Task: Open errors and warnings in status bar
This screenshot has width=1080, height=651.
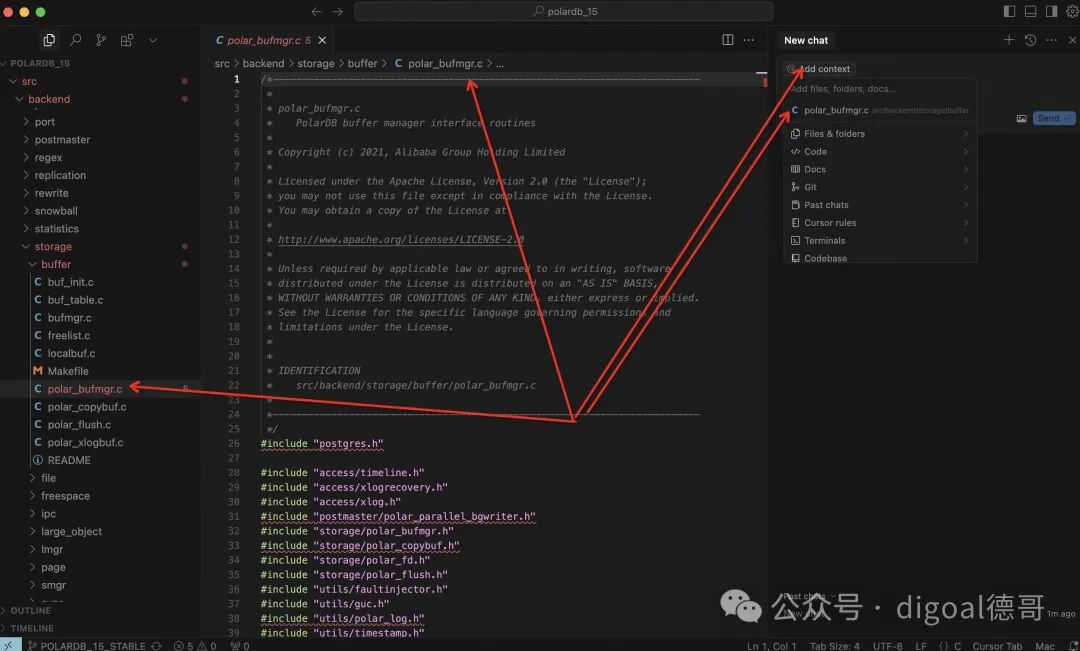Action: tap(195, 645)
